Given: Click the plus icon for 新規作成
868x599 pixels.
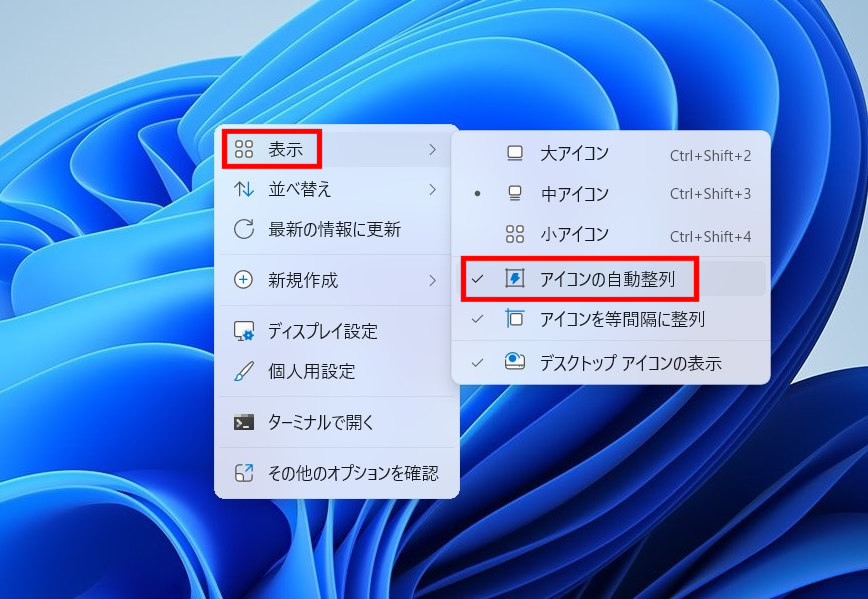Looking at the screenshot, I should [243, 280].
